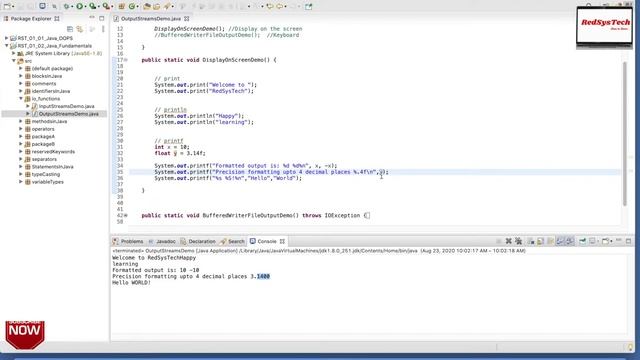Screen dimensions: 640x360
Task: Click the editor vertical scrollbar
Action: pos(624,133)
